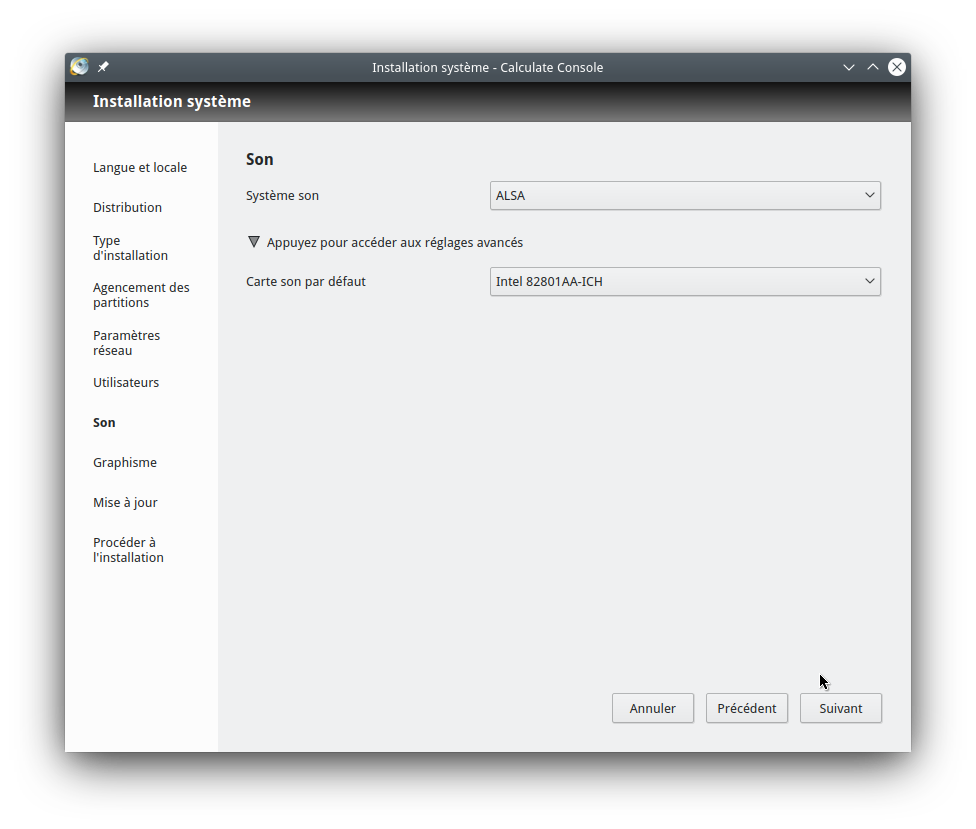The width and height of the screenshot is (976, 829).
Task: Open the Système son dropdown
Action: coord(685,196)
